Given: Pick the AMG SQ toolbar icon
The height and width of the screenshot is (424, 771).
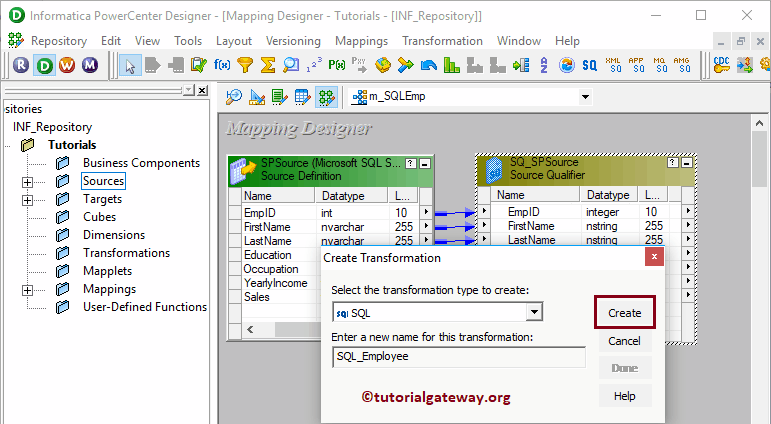Looking at the screenshot, I should coord(682,64).
